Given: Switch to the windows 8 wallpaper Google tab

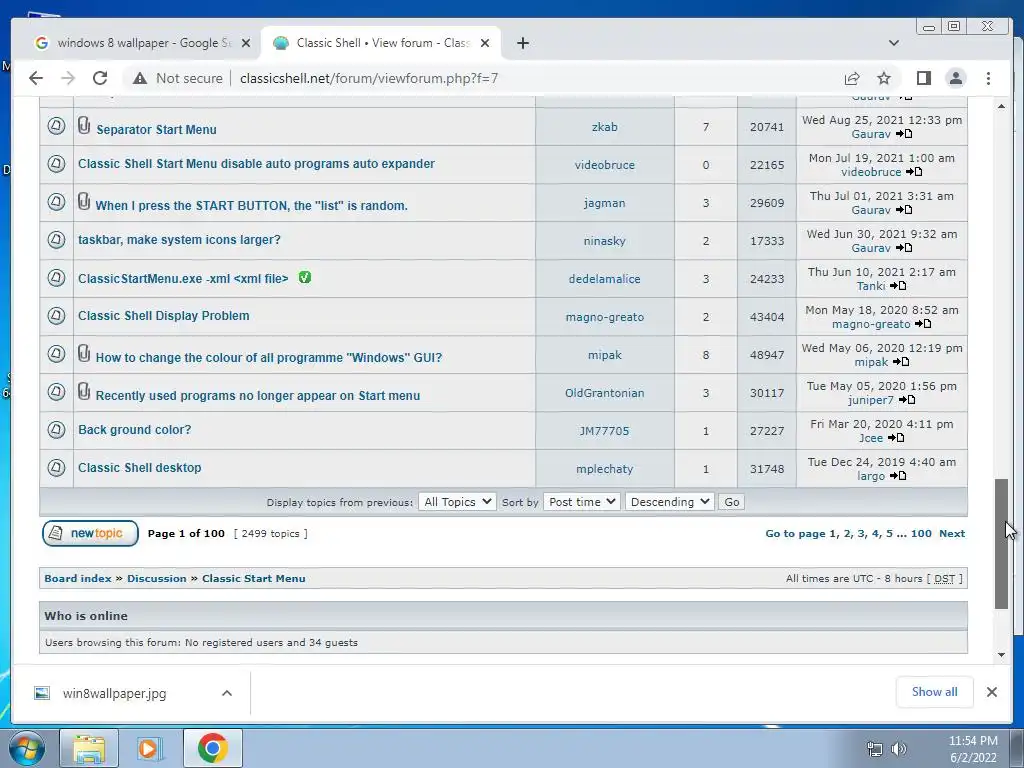Looking at the screenshot, I should click(x=142, y=43).
